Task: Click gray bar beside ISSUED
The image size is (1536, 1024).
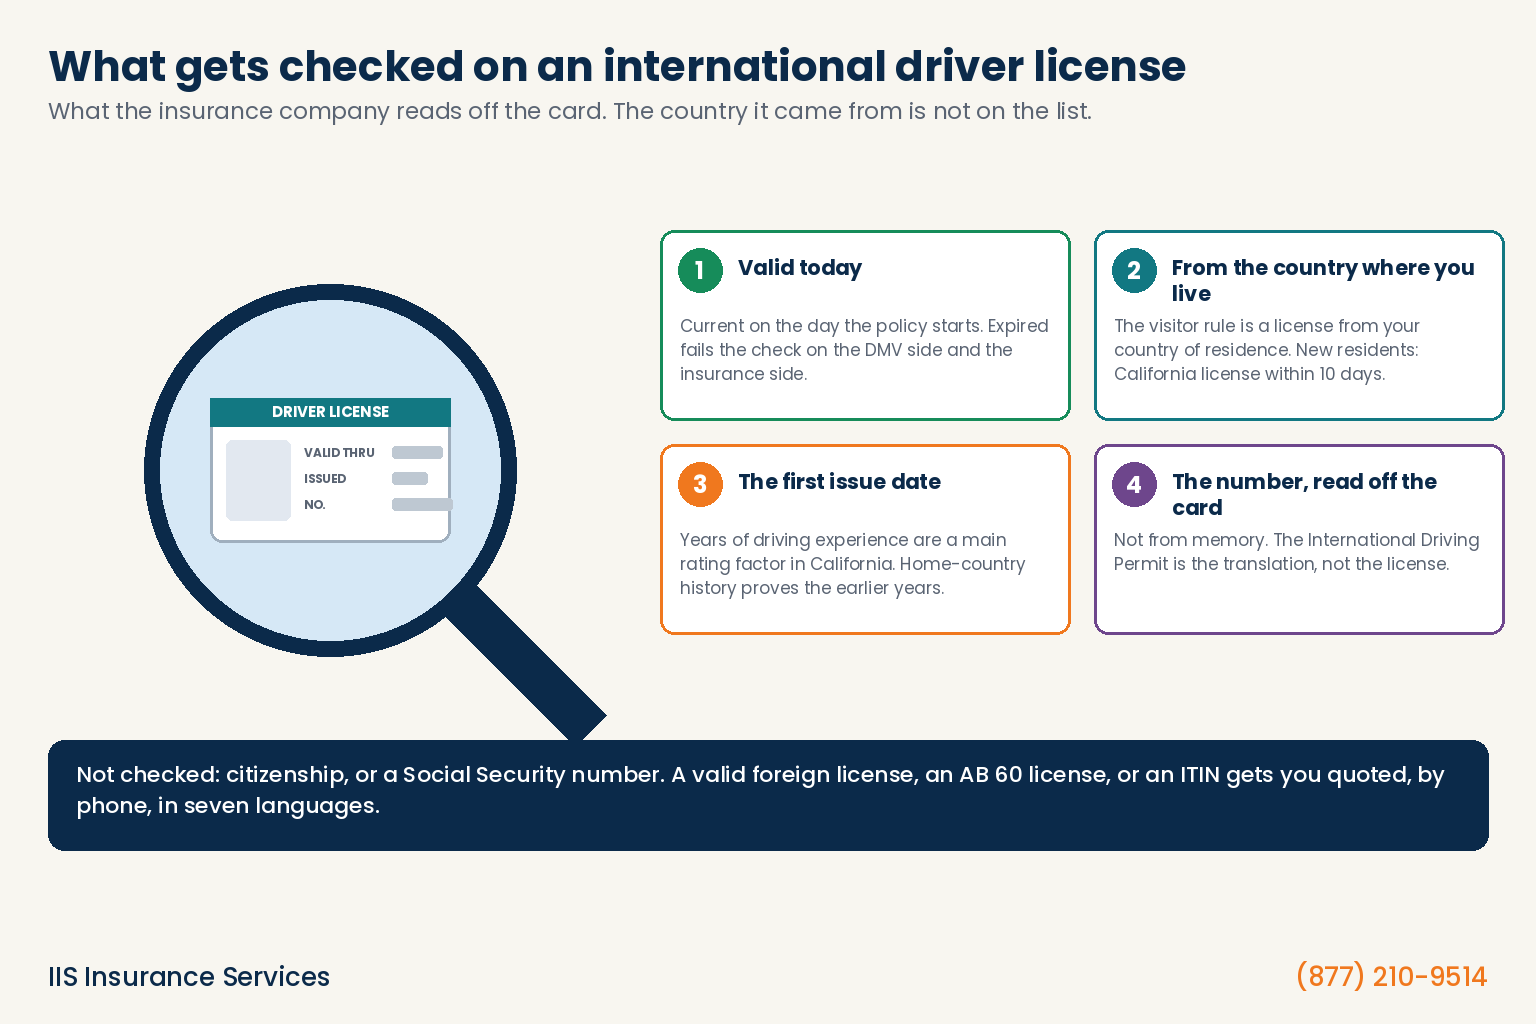Action: coord(410,479)
